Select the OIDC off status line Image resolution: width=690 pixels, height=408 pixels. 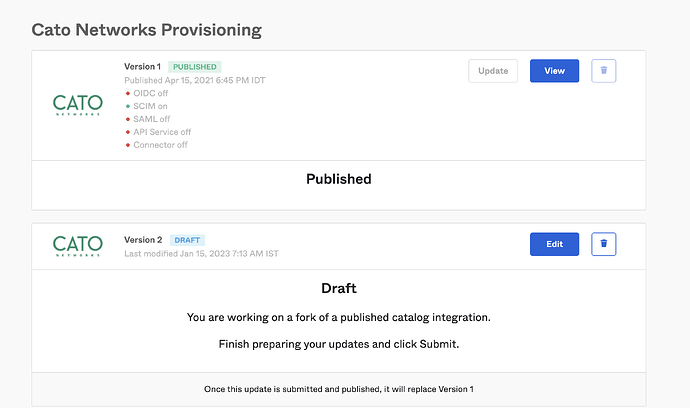tap(147, 93)
